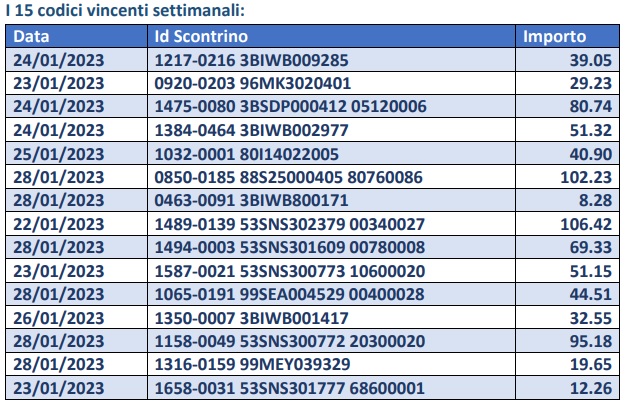Click the title 'I 15 codici vincenti settimanali'

pos(125,10)
